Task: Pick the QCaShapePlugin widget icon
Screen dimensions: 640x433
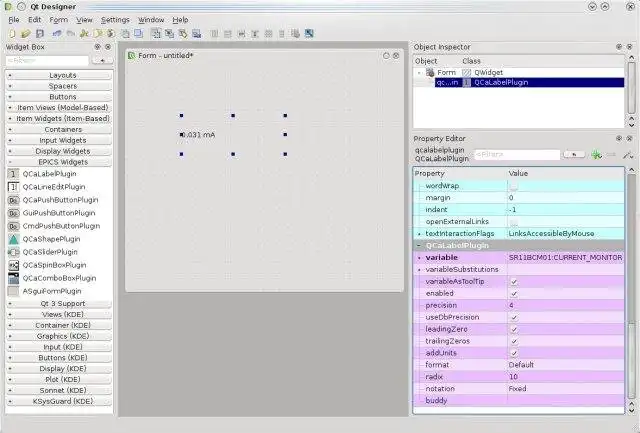Action: click(13, 239)
